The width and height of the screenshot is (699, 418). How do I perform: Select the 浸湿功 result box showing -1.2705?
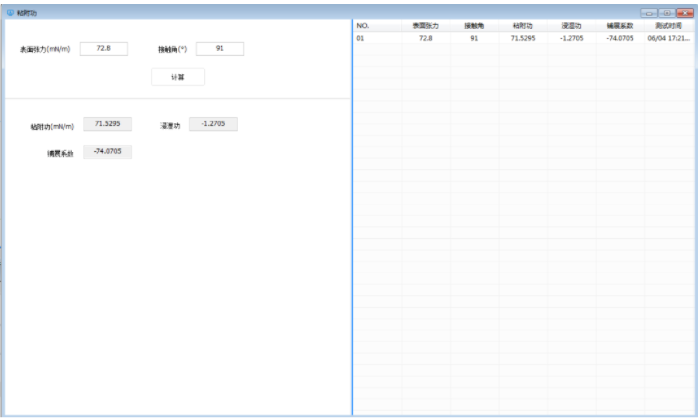[213, 124]
